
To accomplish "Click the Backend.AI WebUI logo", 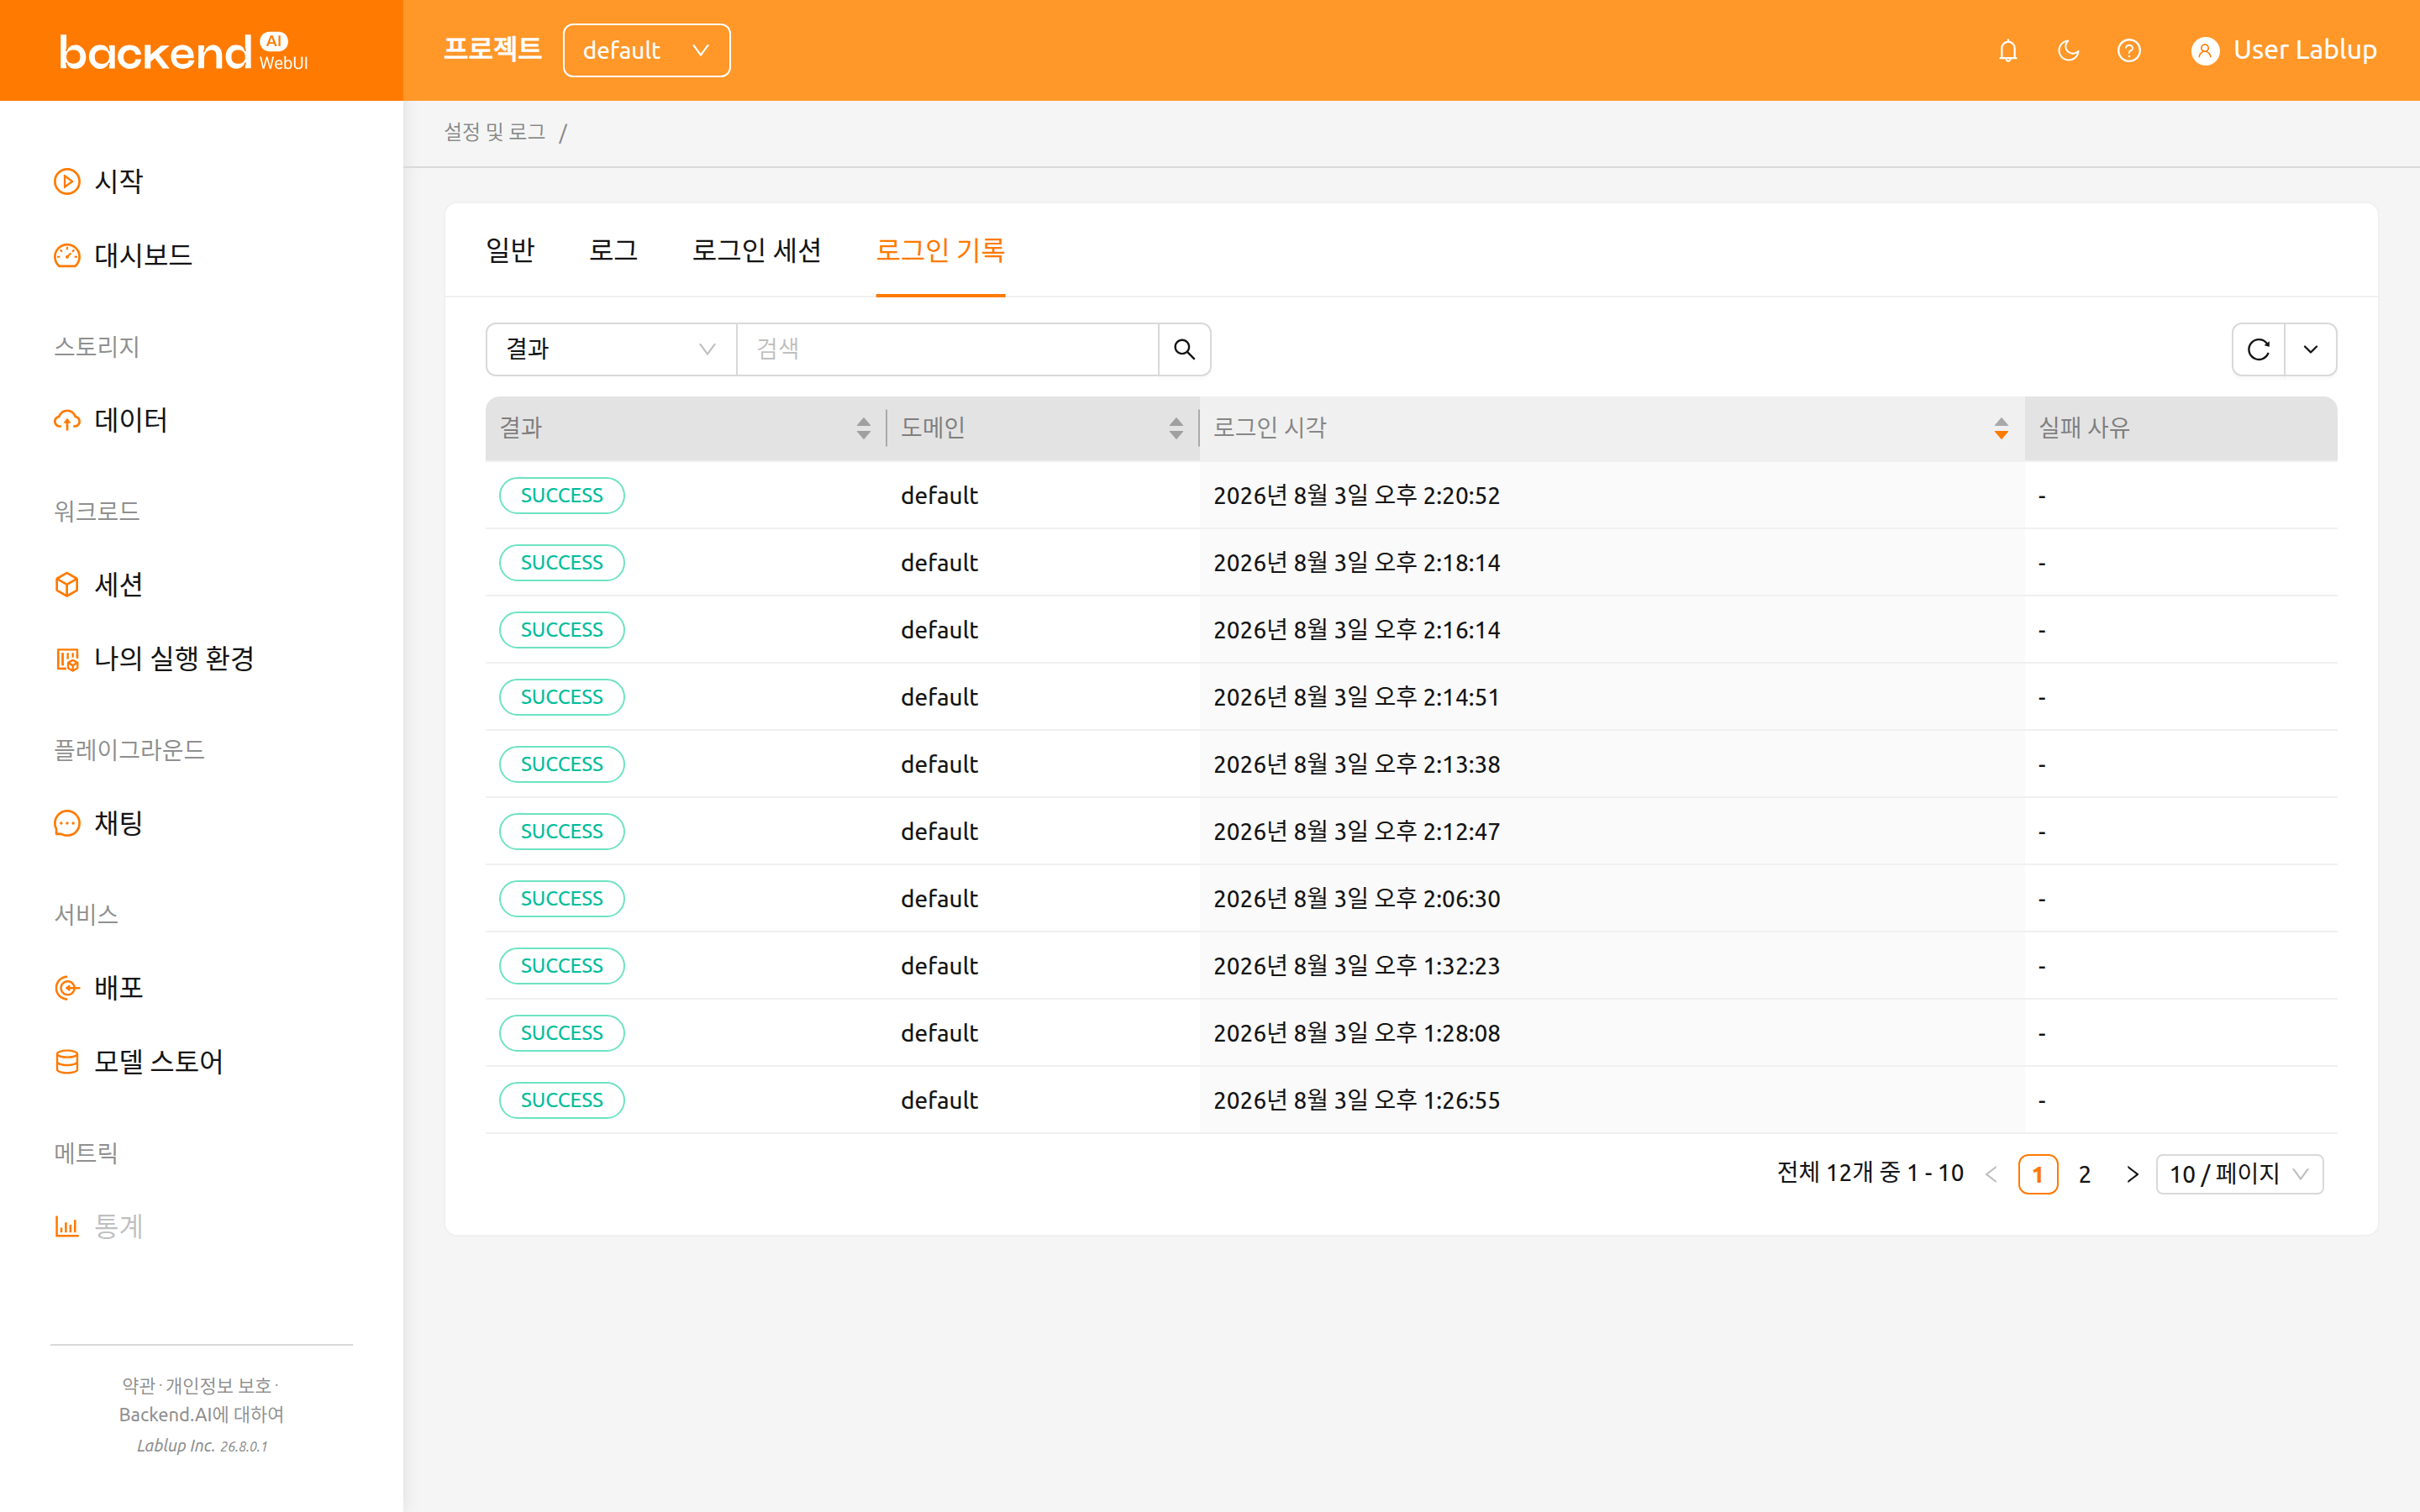I will point(184,52).
